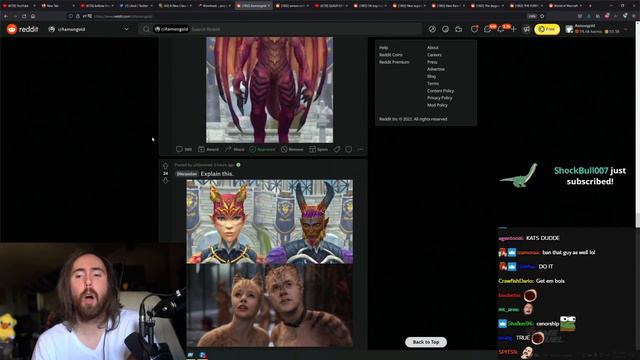This screenshot has height=360, width=640.
Task: Click the mod shield icon on dragon post
Action: click(349, 149)
